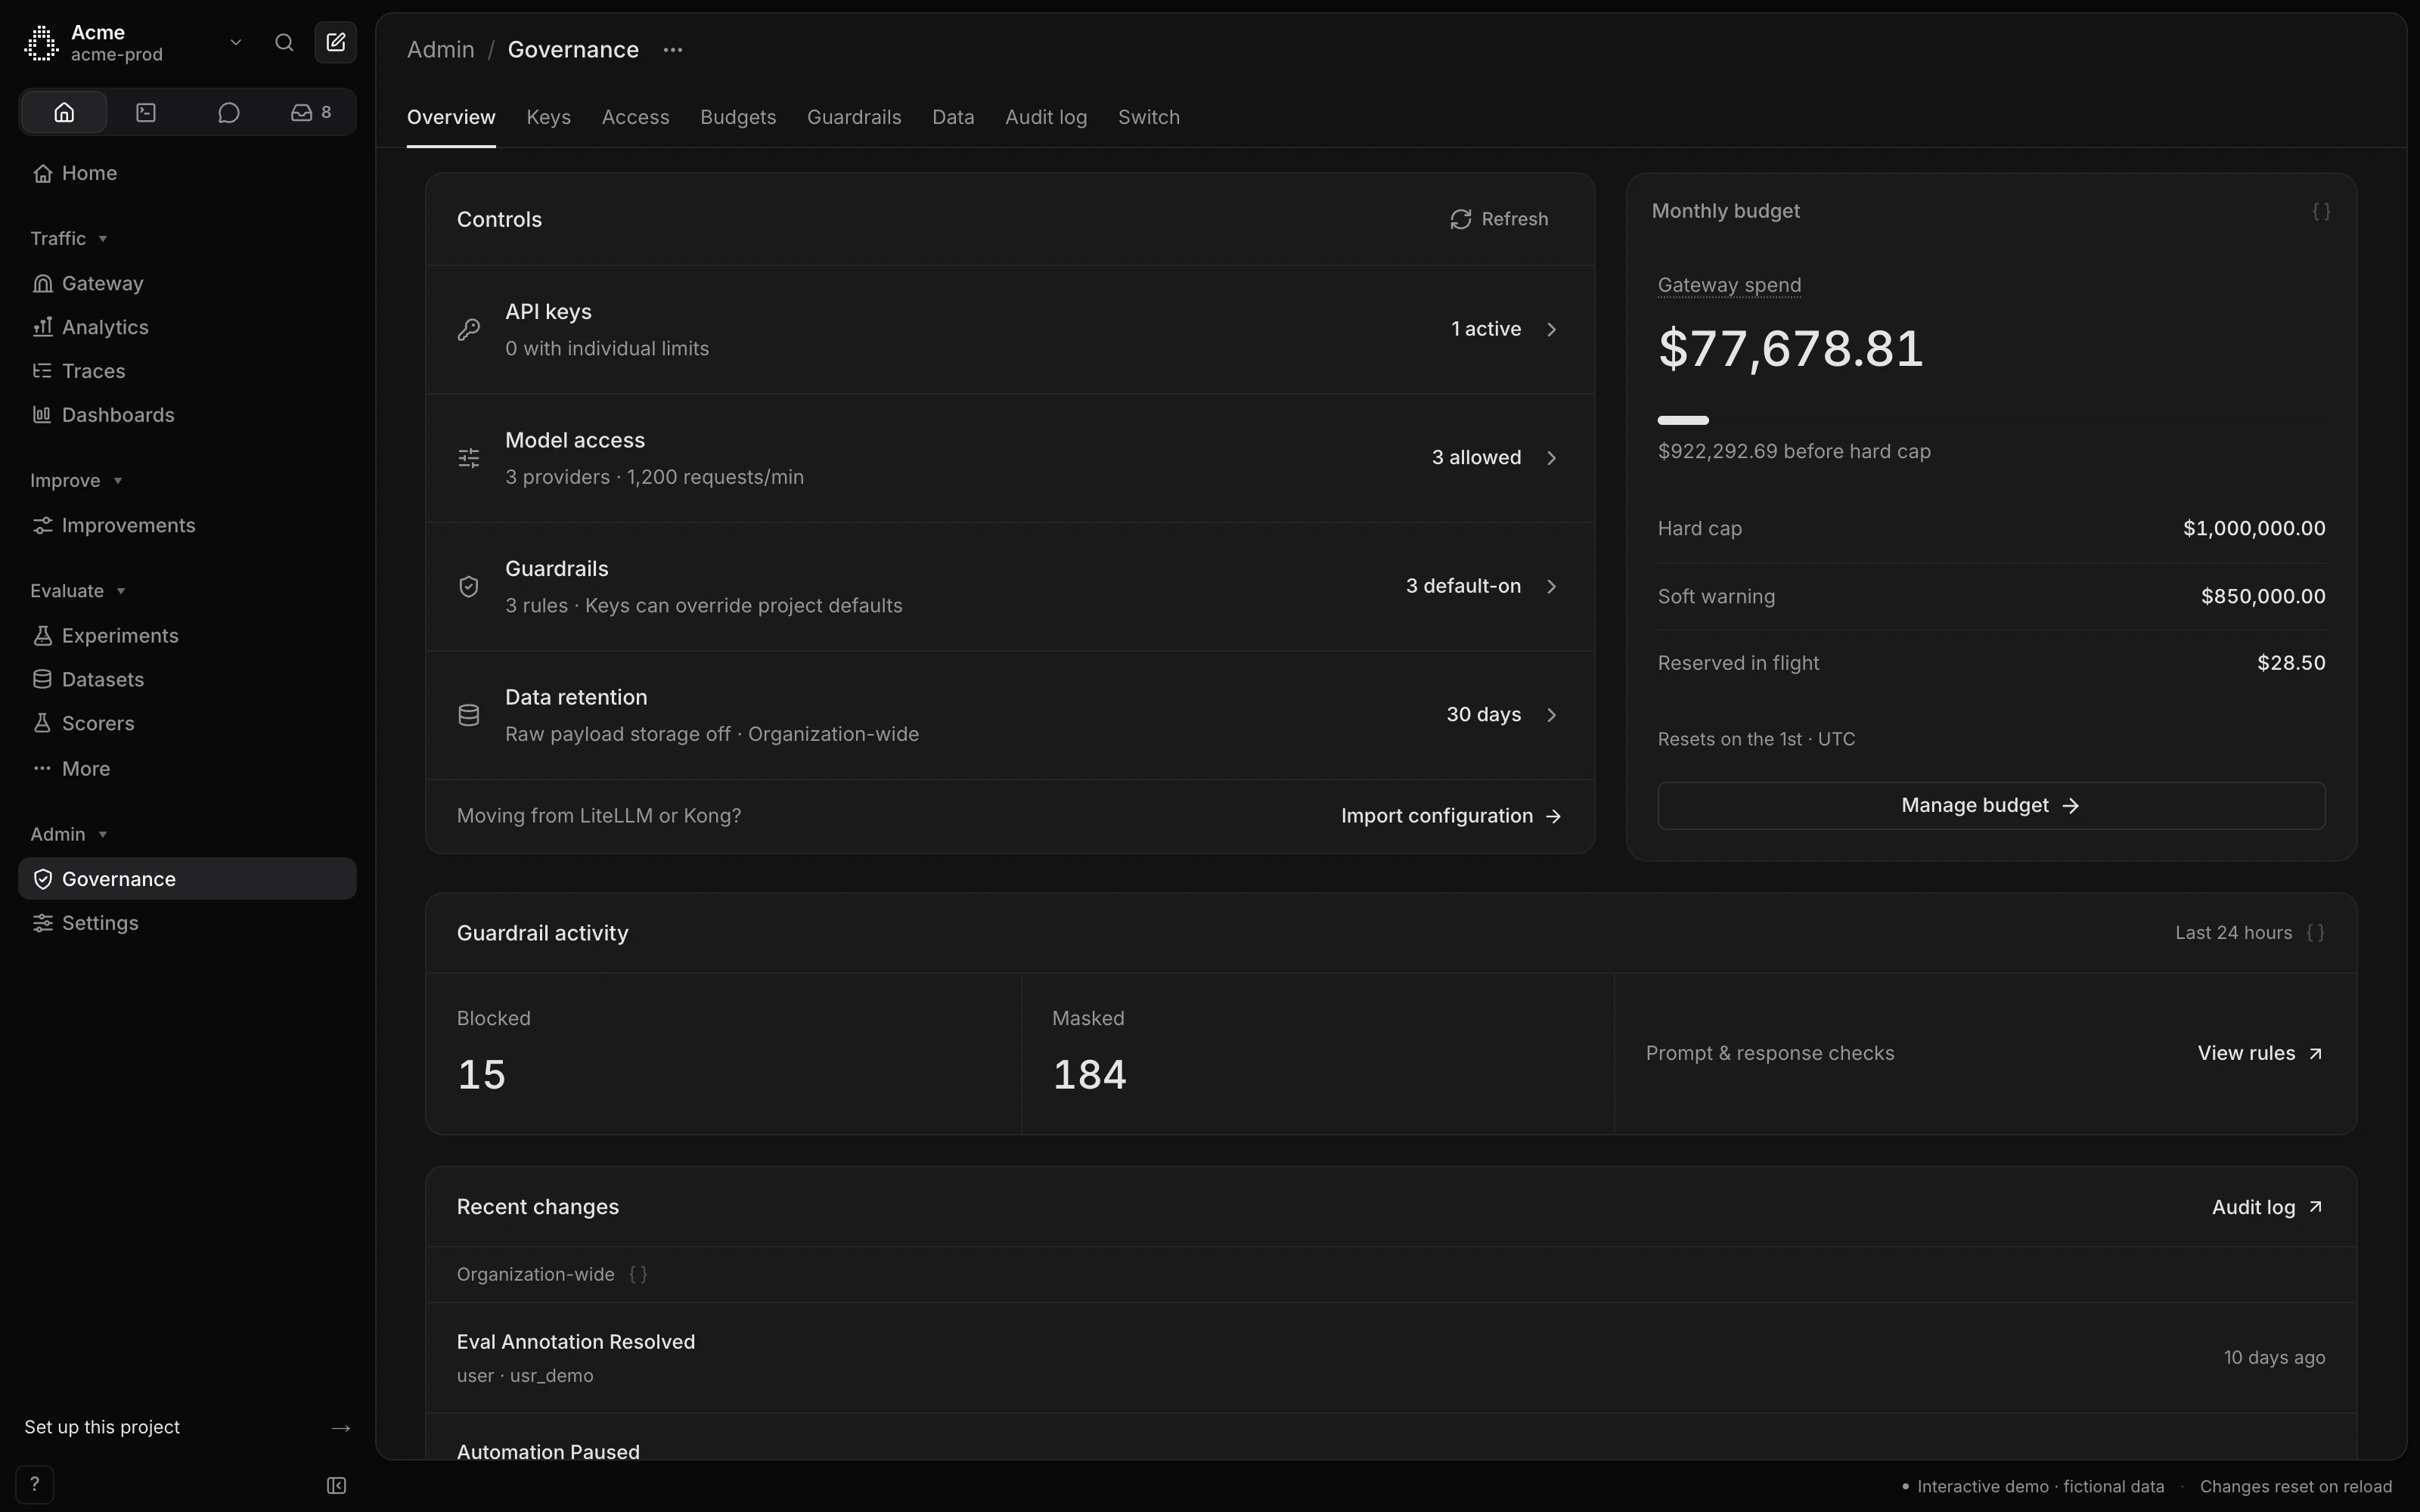Click the Refresh button in Controls
This screenshot has width=2420, height=1512.
[1499, 219]
